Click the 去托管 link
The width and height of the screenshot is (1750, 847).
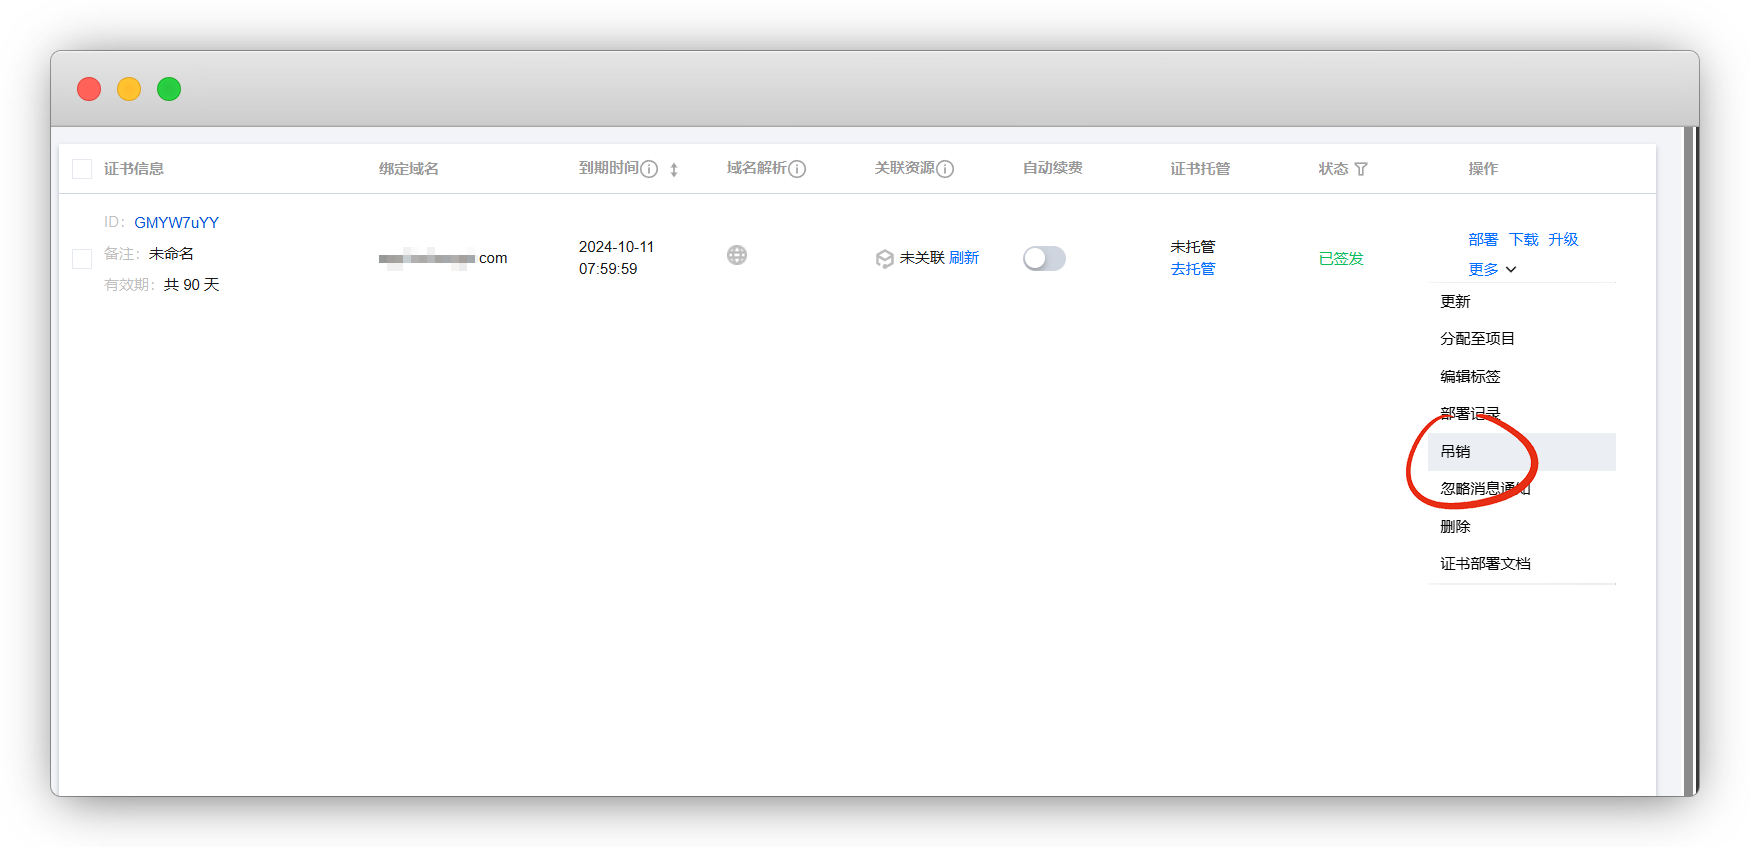[x=1193, y=269]
